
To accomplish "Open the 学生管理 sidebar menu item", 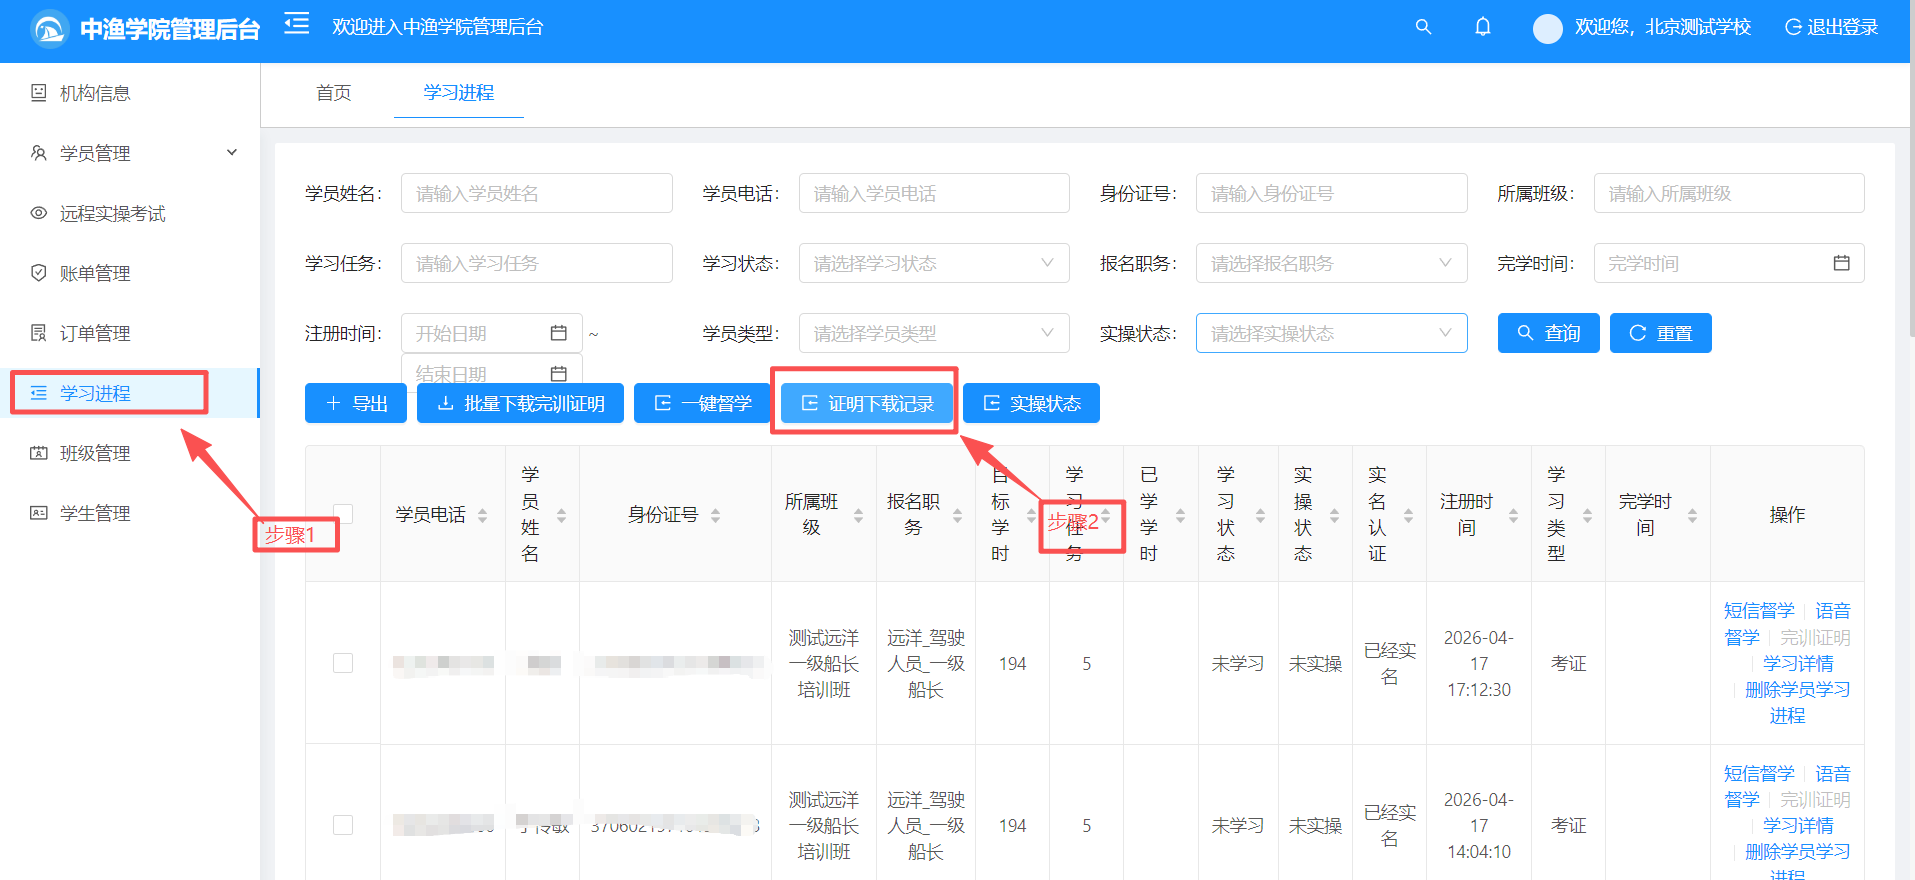I will (130, 513).
